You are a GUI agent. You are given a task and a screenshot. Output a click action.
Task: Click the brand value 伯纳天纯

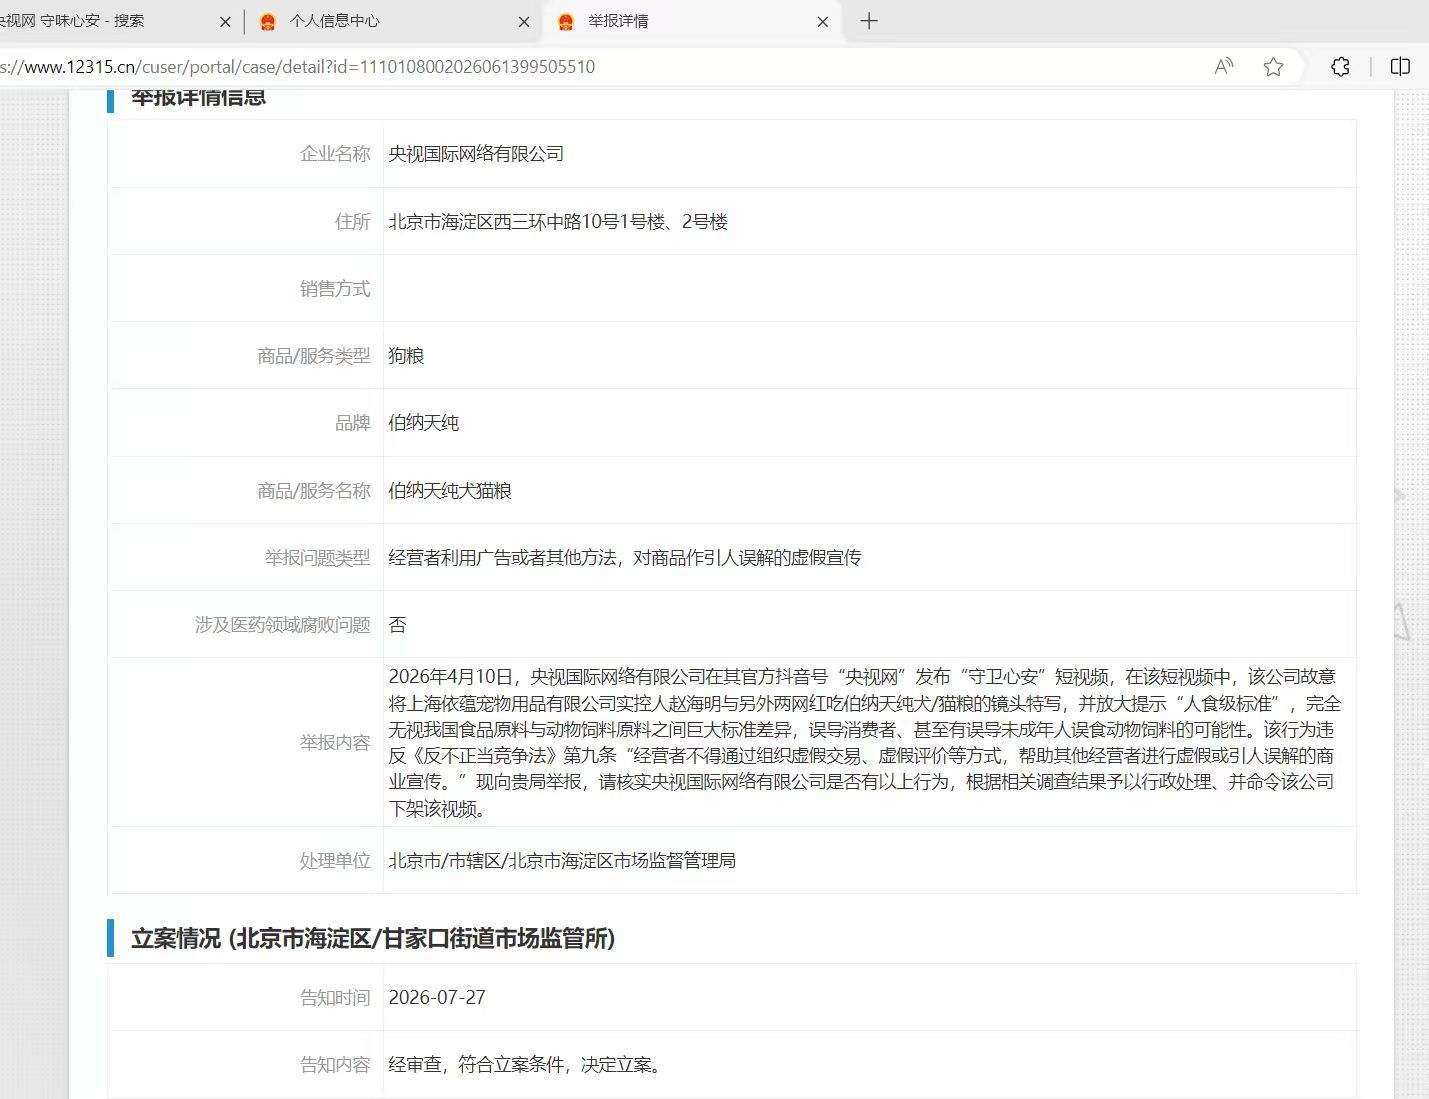pos(424,423)
